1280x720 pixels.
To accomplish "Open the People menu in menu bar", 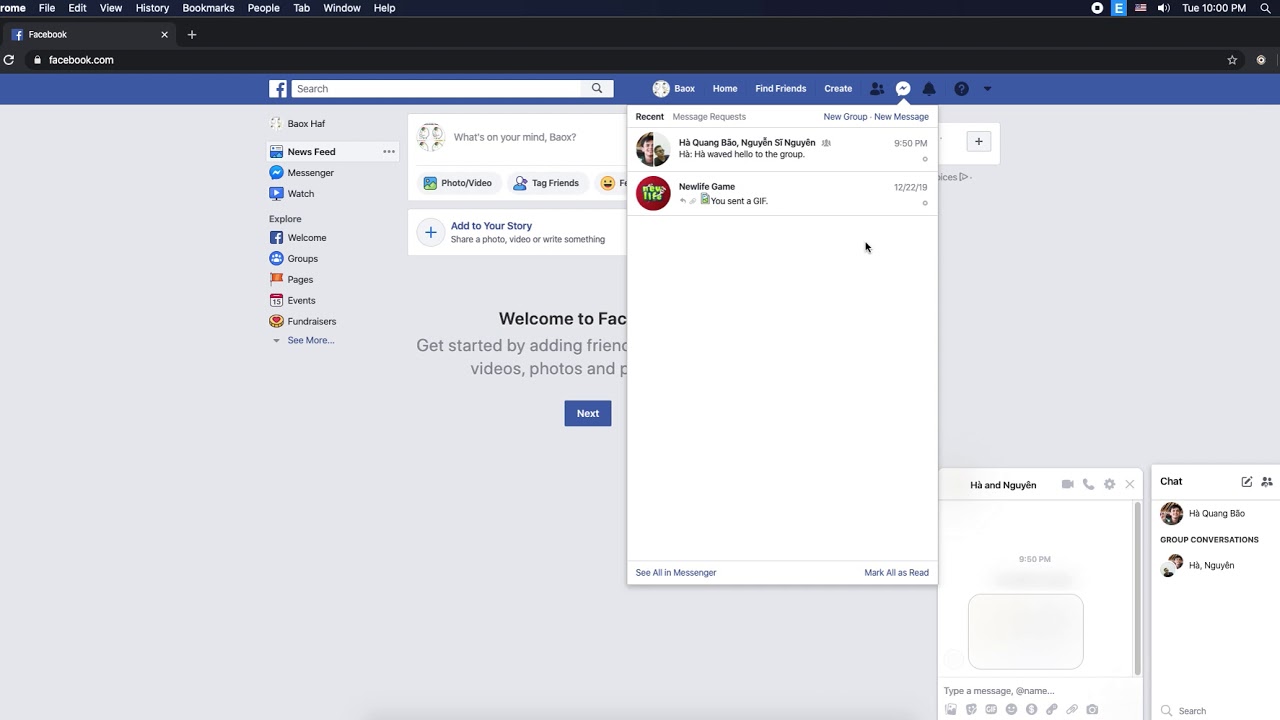I will tap(264, 8).
